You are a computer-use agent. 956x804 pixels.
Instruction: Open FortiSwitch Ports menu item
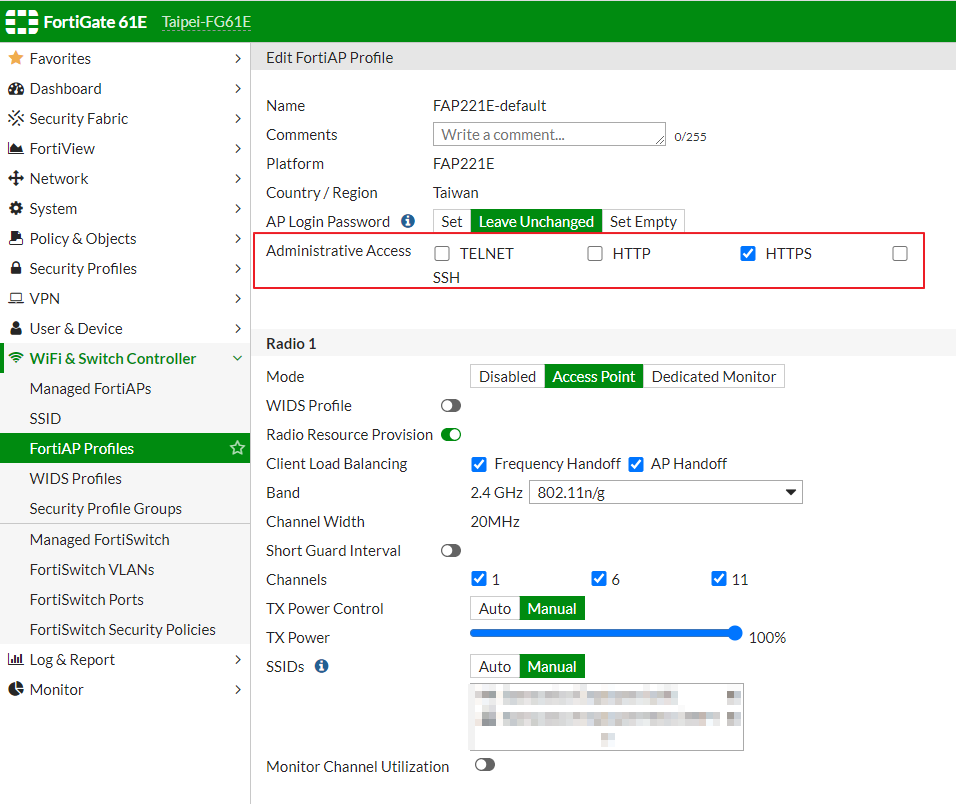[x=125, y=600]
